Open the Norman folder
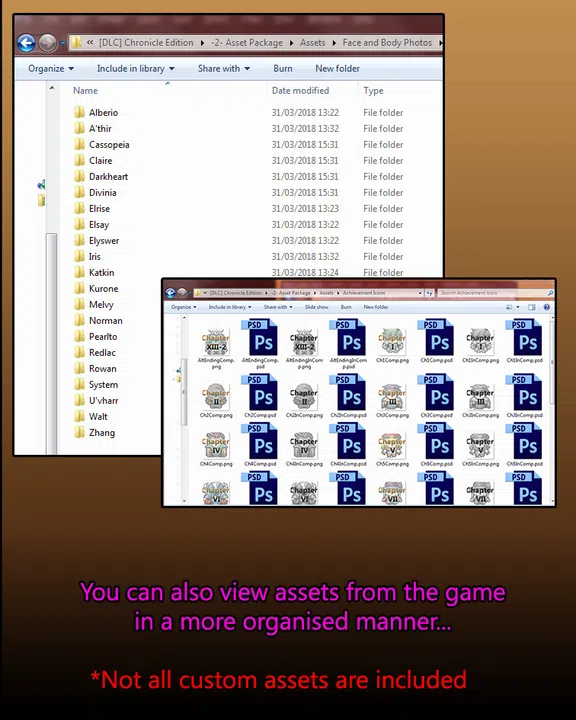Viewport: 576px width, 720px height. tap(98, 321)
